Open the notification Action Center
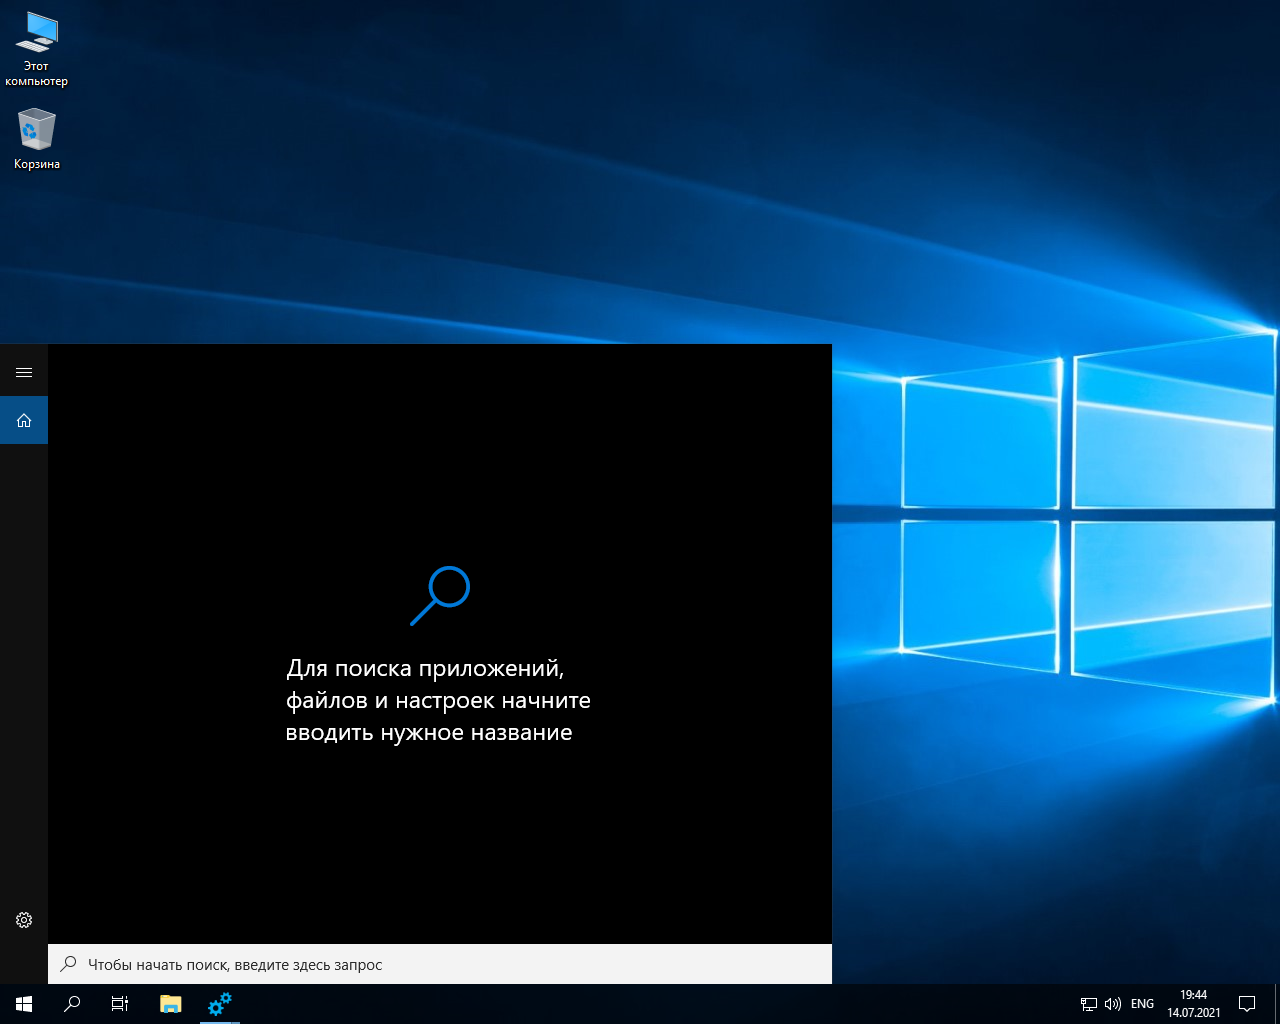The image size is (1280, 1024). point(1247,1004)
